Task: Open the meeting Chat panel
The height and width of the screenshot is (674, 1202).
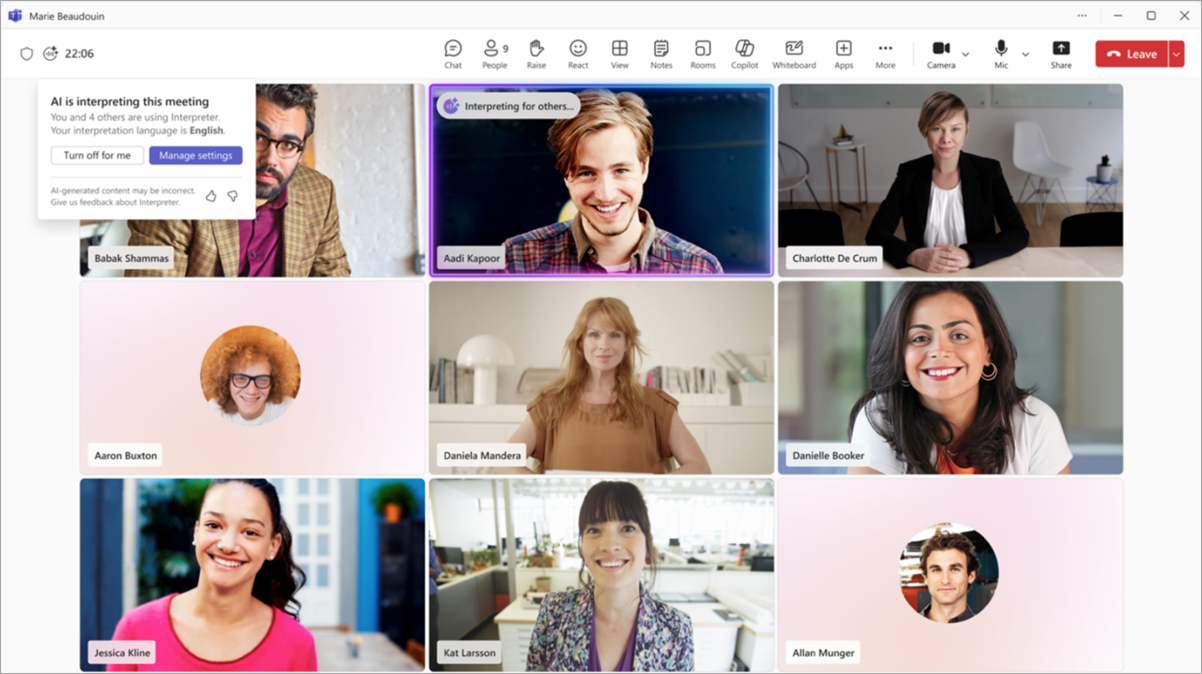Action: 452,53
